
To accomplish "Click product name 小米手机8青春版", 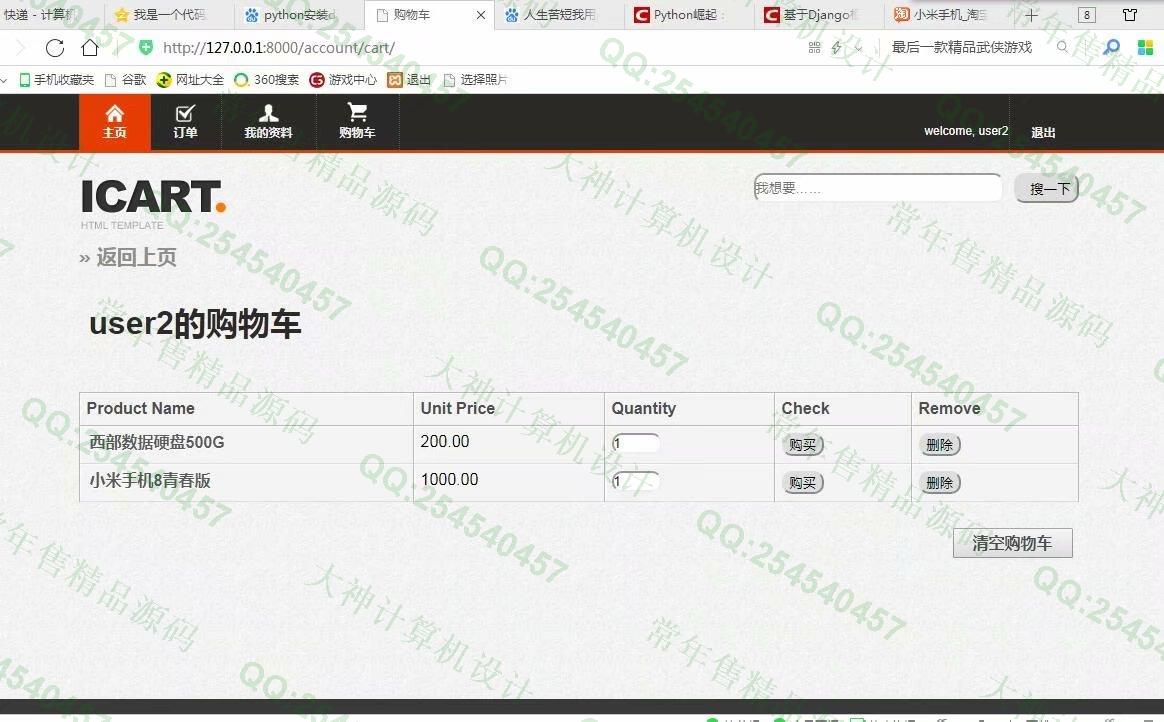I will pos(150,480).
